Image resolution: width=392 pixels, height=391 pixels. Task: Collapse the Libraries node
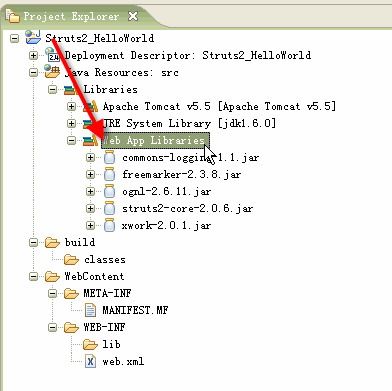pos(52,89)
